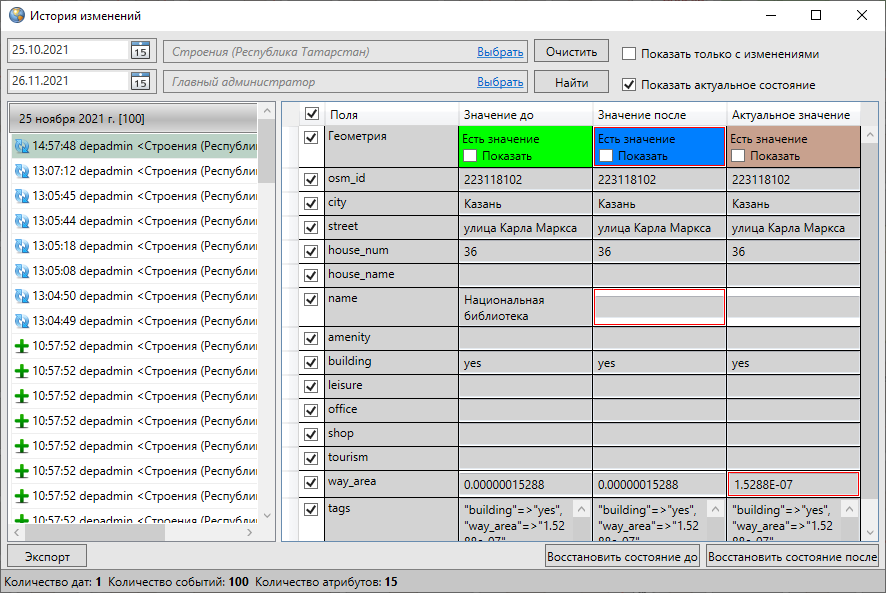Click the green 'Значение до' geometry cell
886x593 pixels.
pos(526,147)
